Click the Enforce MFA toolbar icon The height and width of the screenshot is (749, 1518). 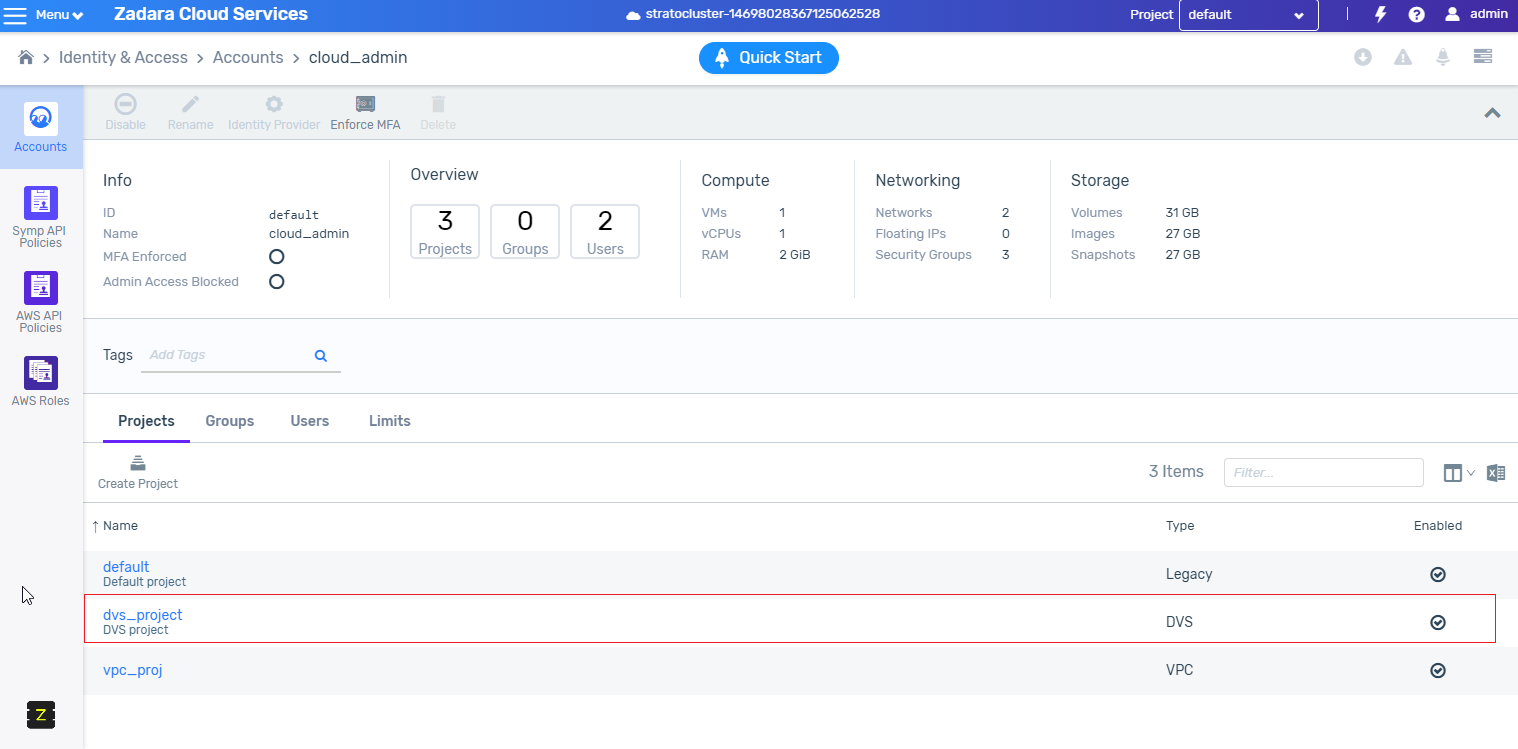(365, 104)
